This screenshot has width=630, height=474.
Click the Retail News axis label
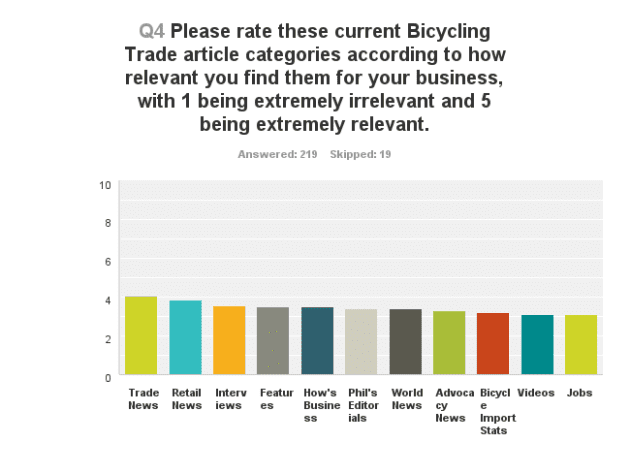pyautogui.click(x=186, y=399)
